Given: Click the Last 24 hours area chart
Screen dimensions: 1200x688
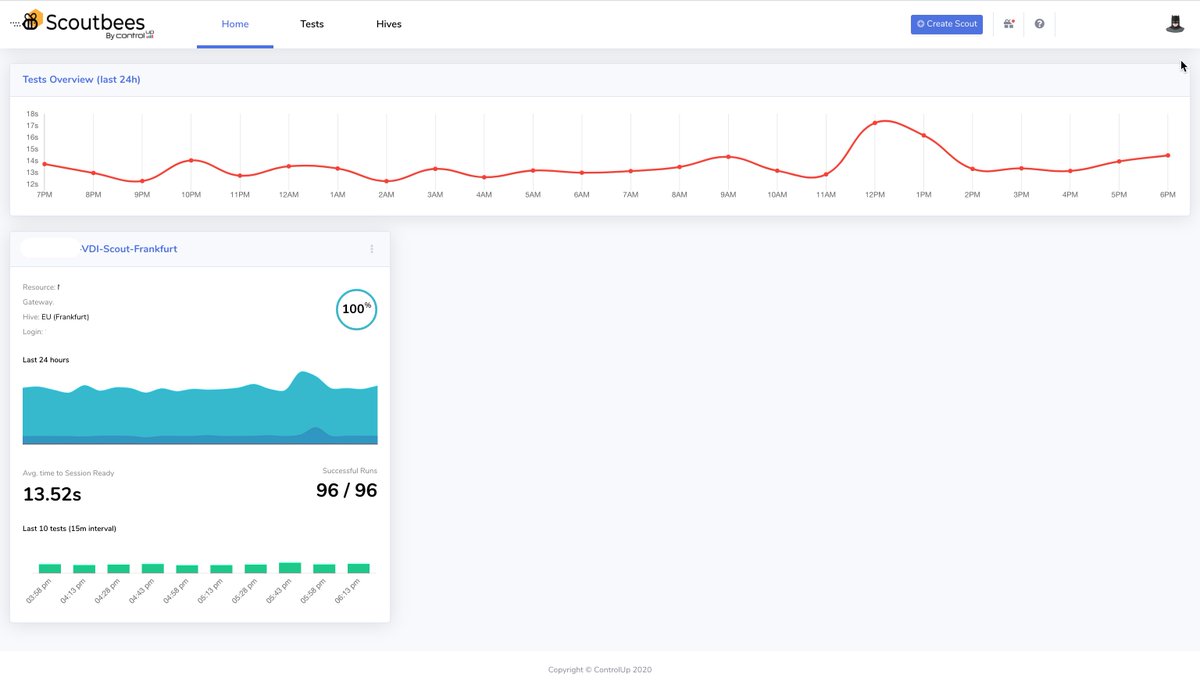Looking at the screenshot, I should click(x=200, y=408).
